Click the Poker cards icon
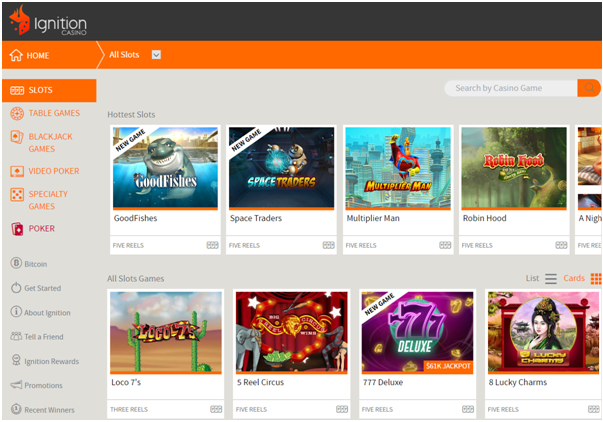Screen dimensions: 603x422 point(17,229)
